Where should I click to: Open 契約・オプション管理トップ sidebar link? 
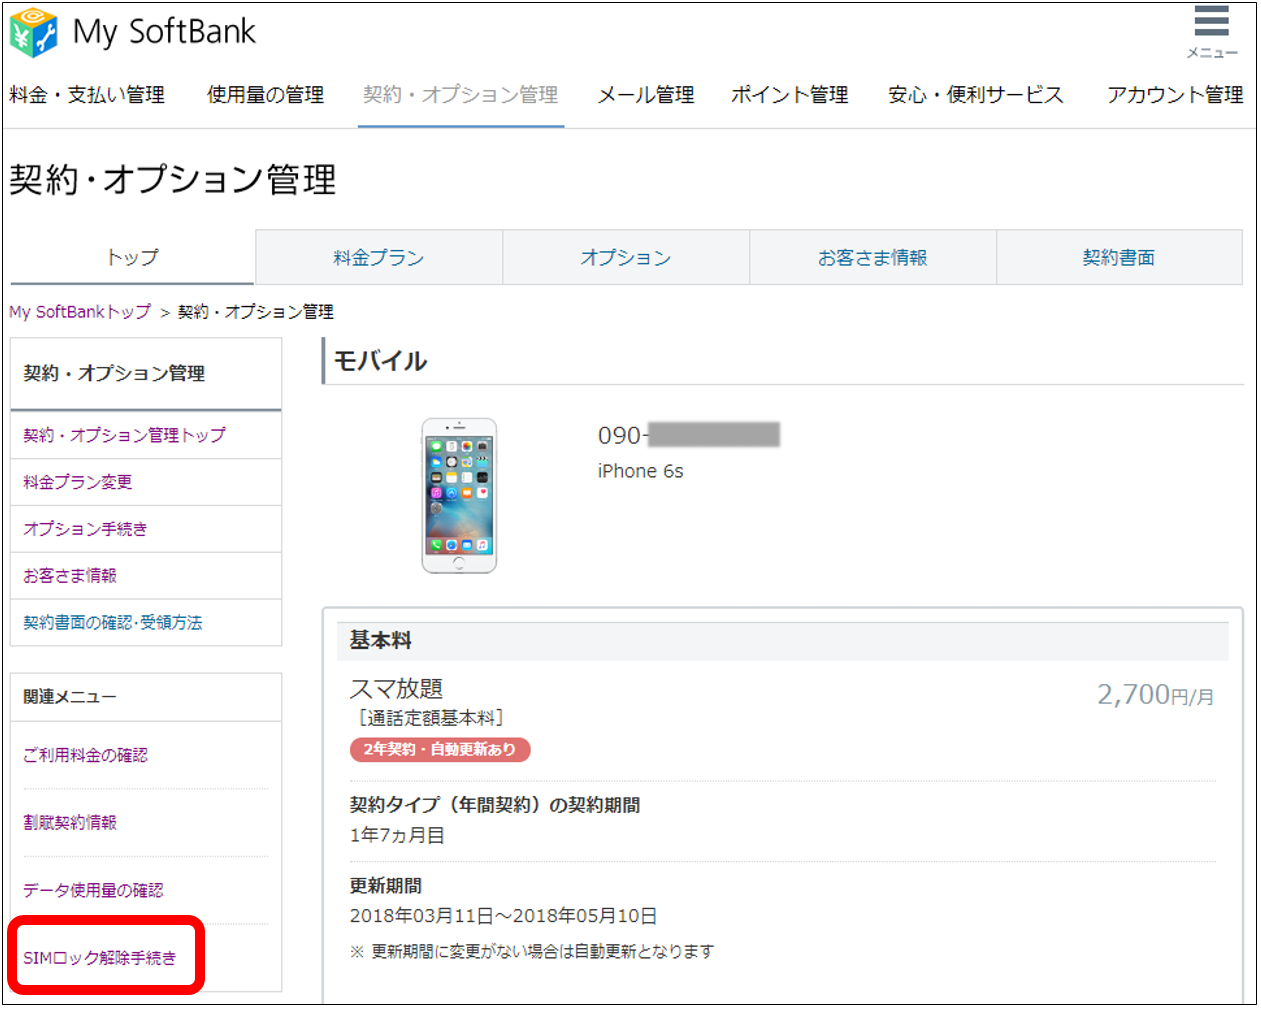[124, 435]
